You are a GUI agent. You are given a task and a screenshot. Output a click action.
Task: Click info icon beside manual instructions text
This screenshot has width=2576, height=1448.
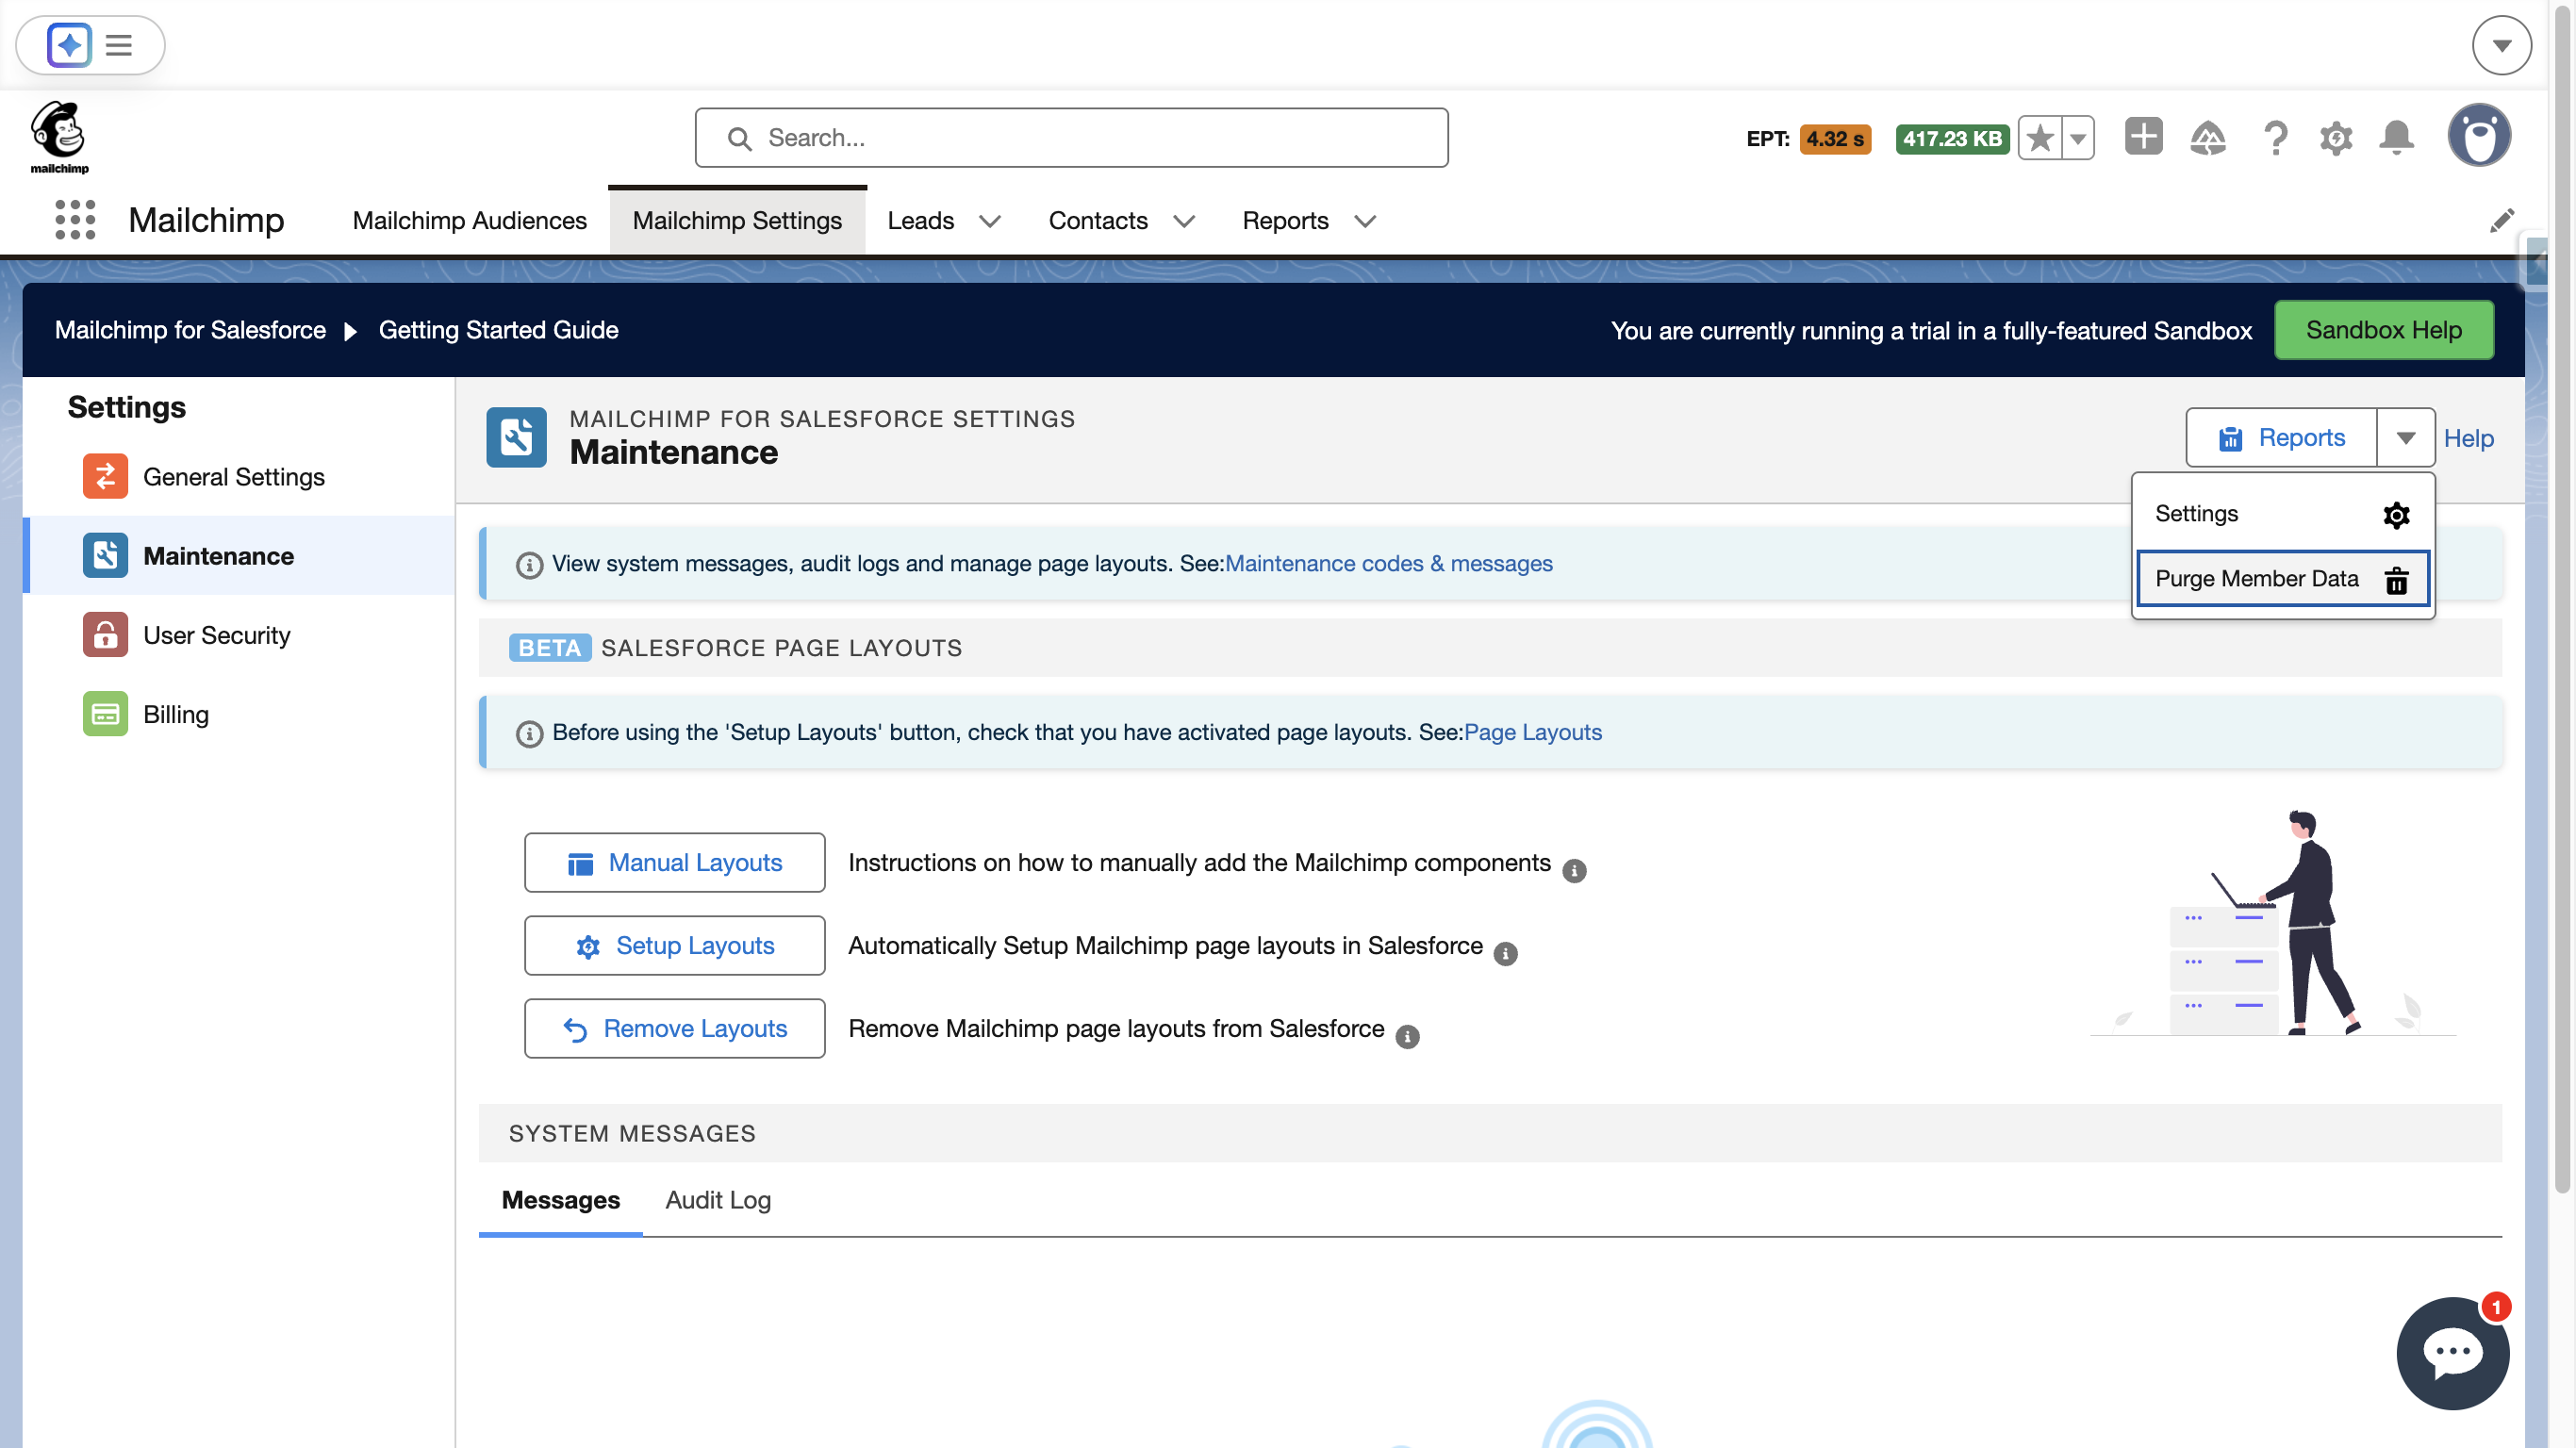(1574, 871)
